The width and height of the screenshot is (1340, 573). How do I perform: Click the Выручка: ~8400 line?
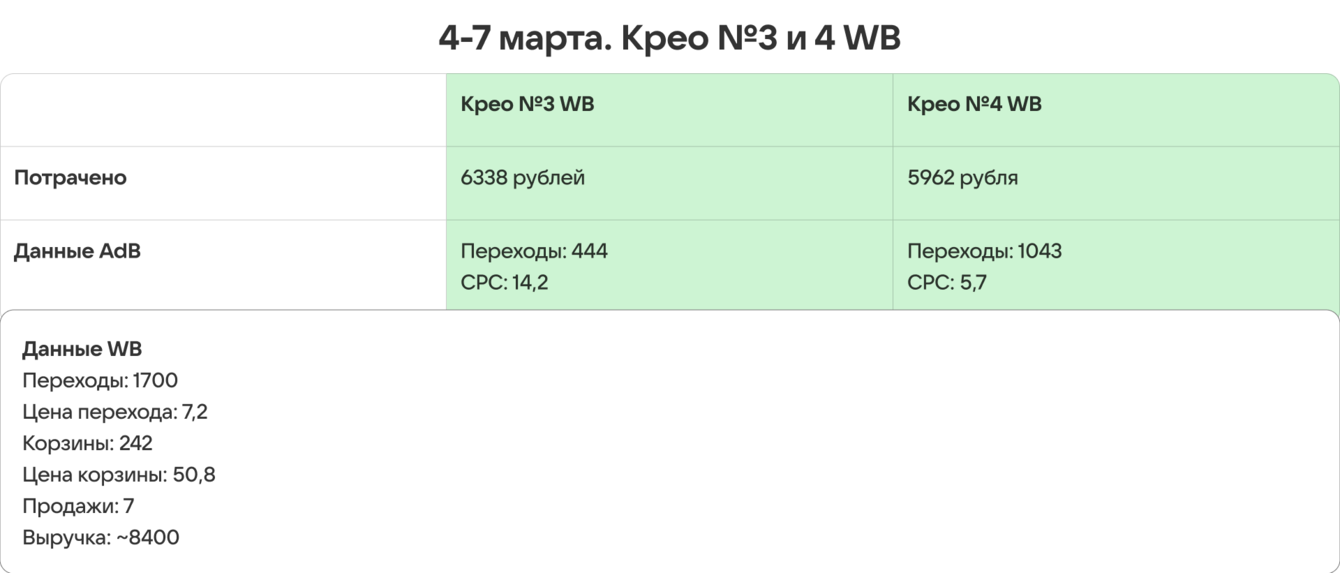(x=100, y=538)
